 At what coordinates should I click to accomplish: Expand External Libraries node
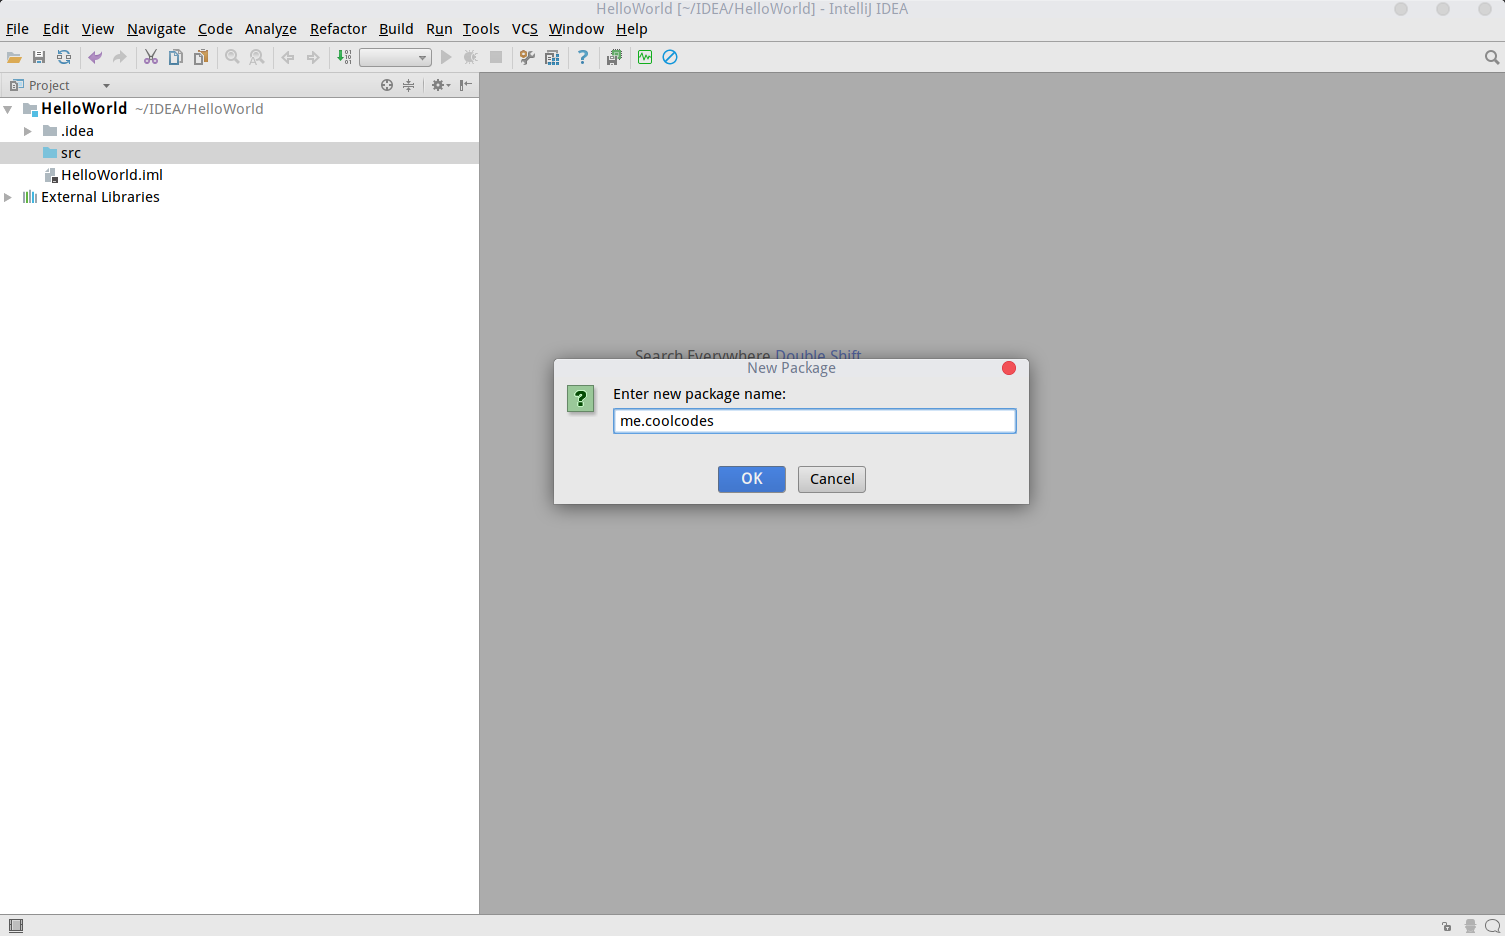click(x=8, y=197)
